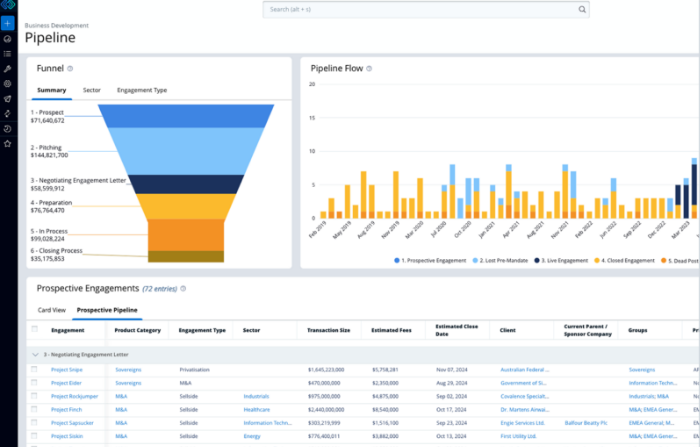Collapse the Negotiating Engagement Letter group
The image size is (700, 447).
point(34,354)
